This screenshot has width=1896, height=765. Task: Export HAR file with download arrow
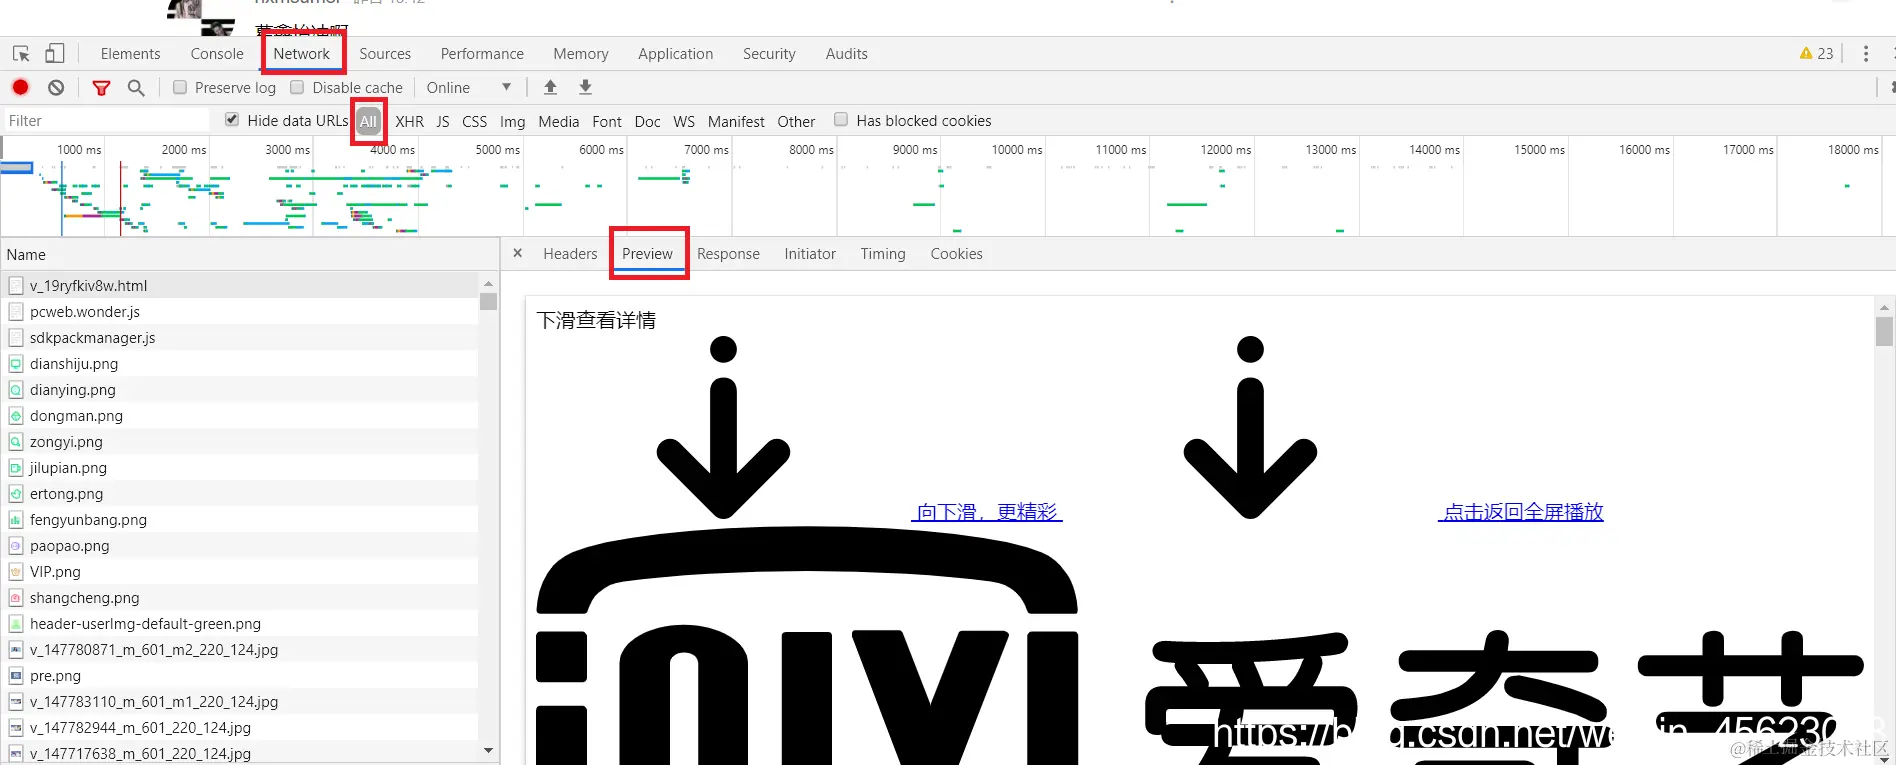pyautogui.click(x=586, y=87)
